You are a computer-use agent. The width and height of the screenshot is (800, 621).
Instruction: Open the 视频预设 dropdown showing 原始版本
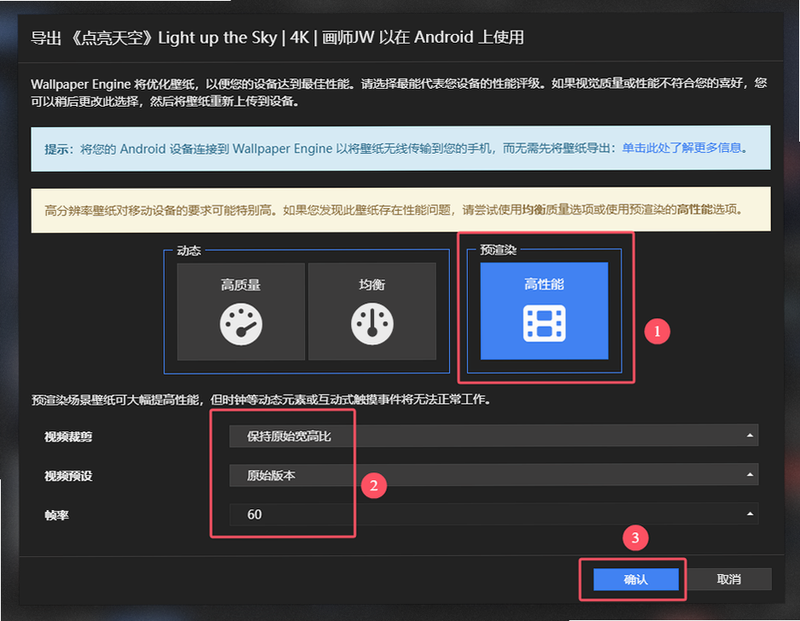coord(493,475)
